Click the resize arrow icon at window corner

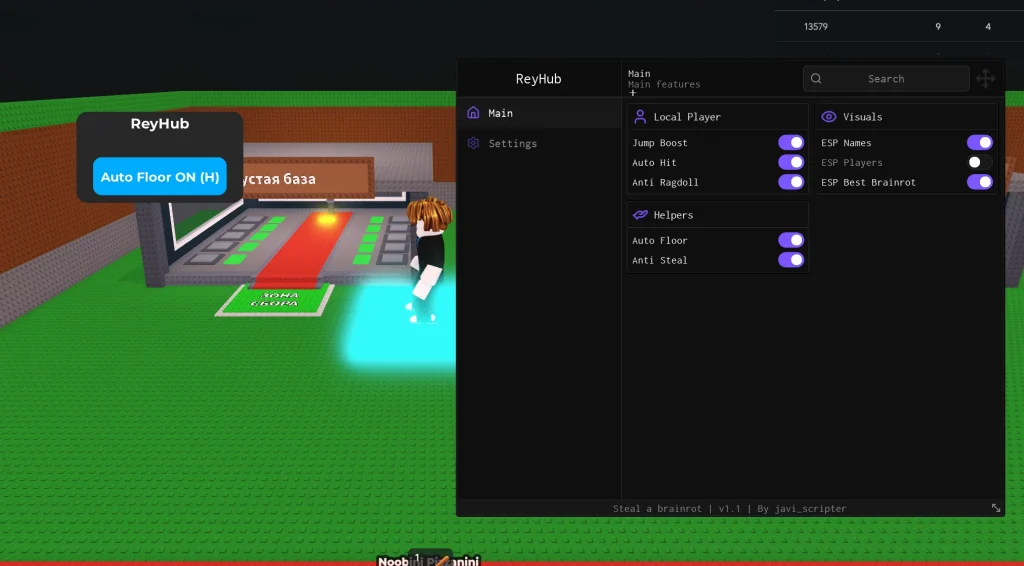(x=996, y=508)
